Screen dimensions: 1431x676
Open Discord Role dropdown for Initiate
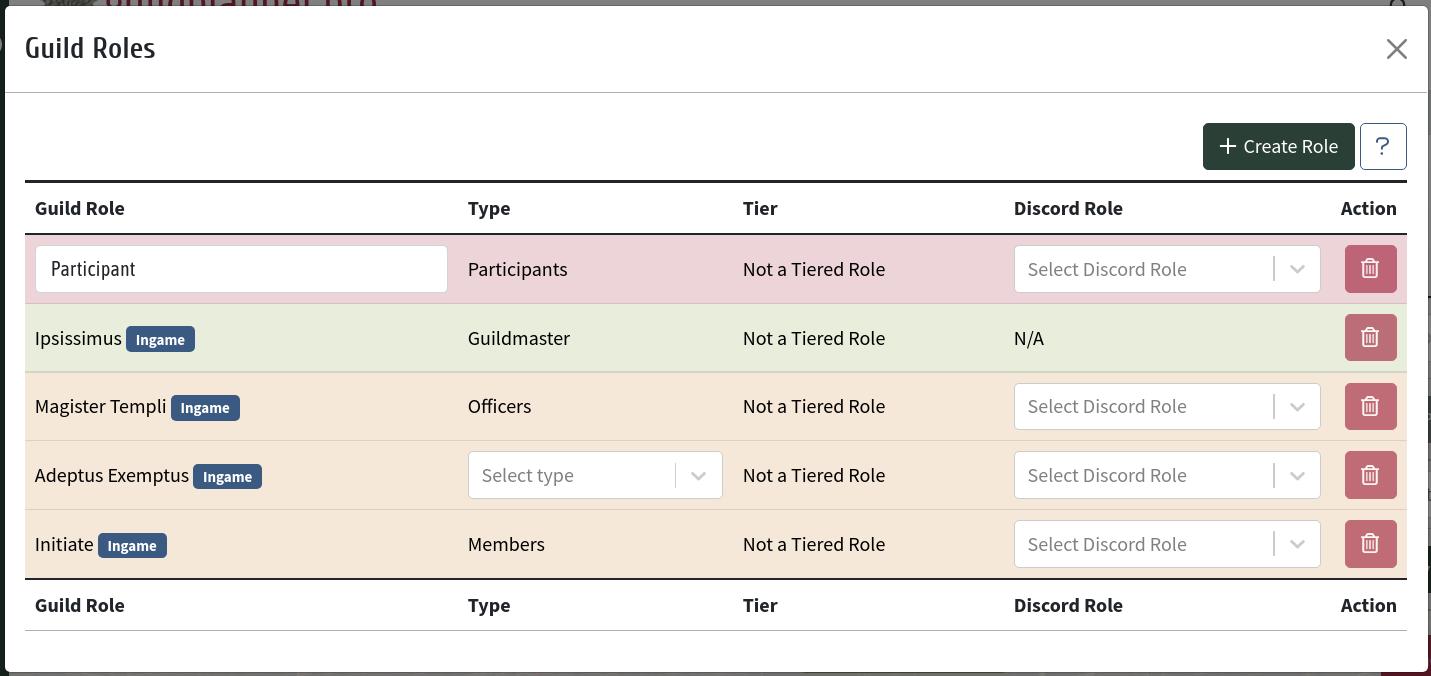1167,544
